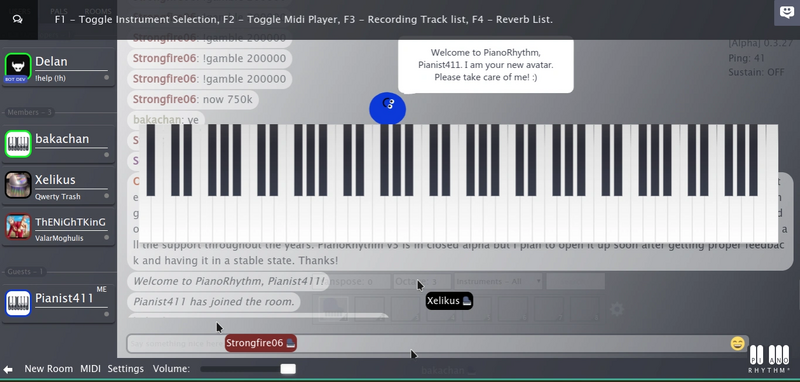The image size is (800, 382).
Task: Click the ME badge on Pianist411 card
Action: (102, 289)
